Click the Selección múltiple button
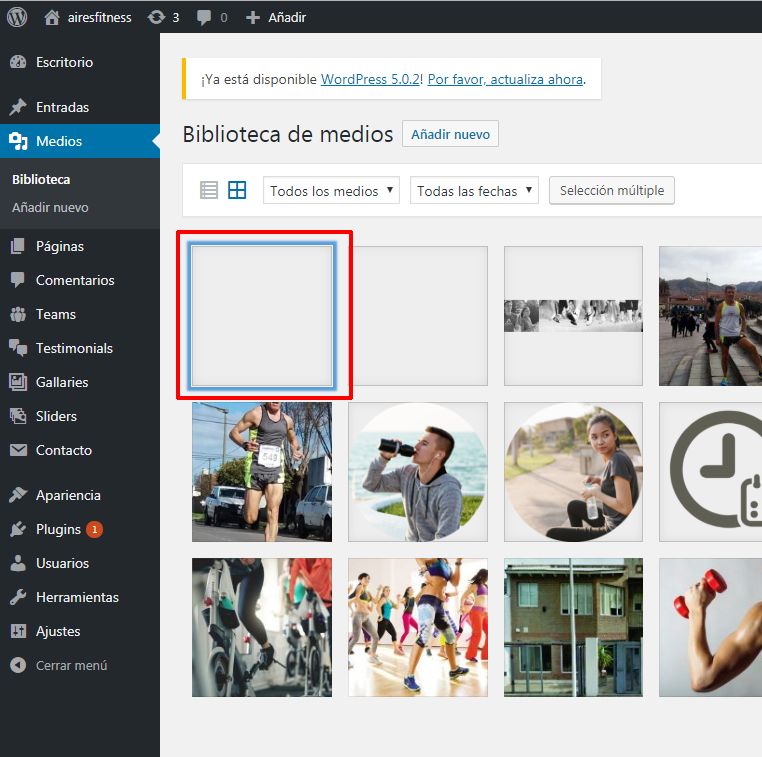The height and width of the screenshot is (757, 762). click(611, 190)
